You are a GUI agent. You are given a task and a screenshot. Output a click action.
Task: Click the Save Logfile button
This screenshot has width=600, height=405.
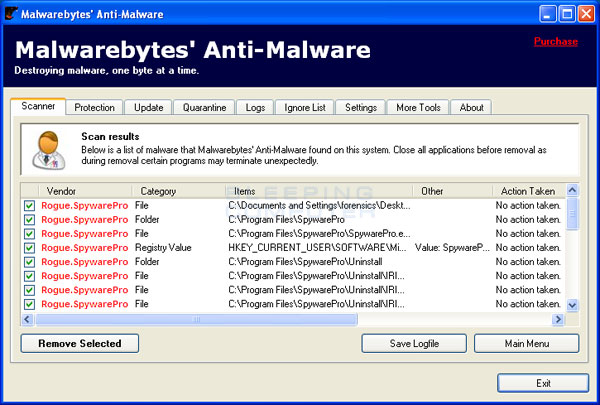(414, 343)
